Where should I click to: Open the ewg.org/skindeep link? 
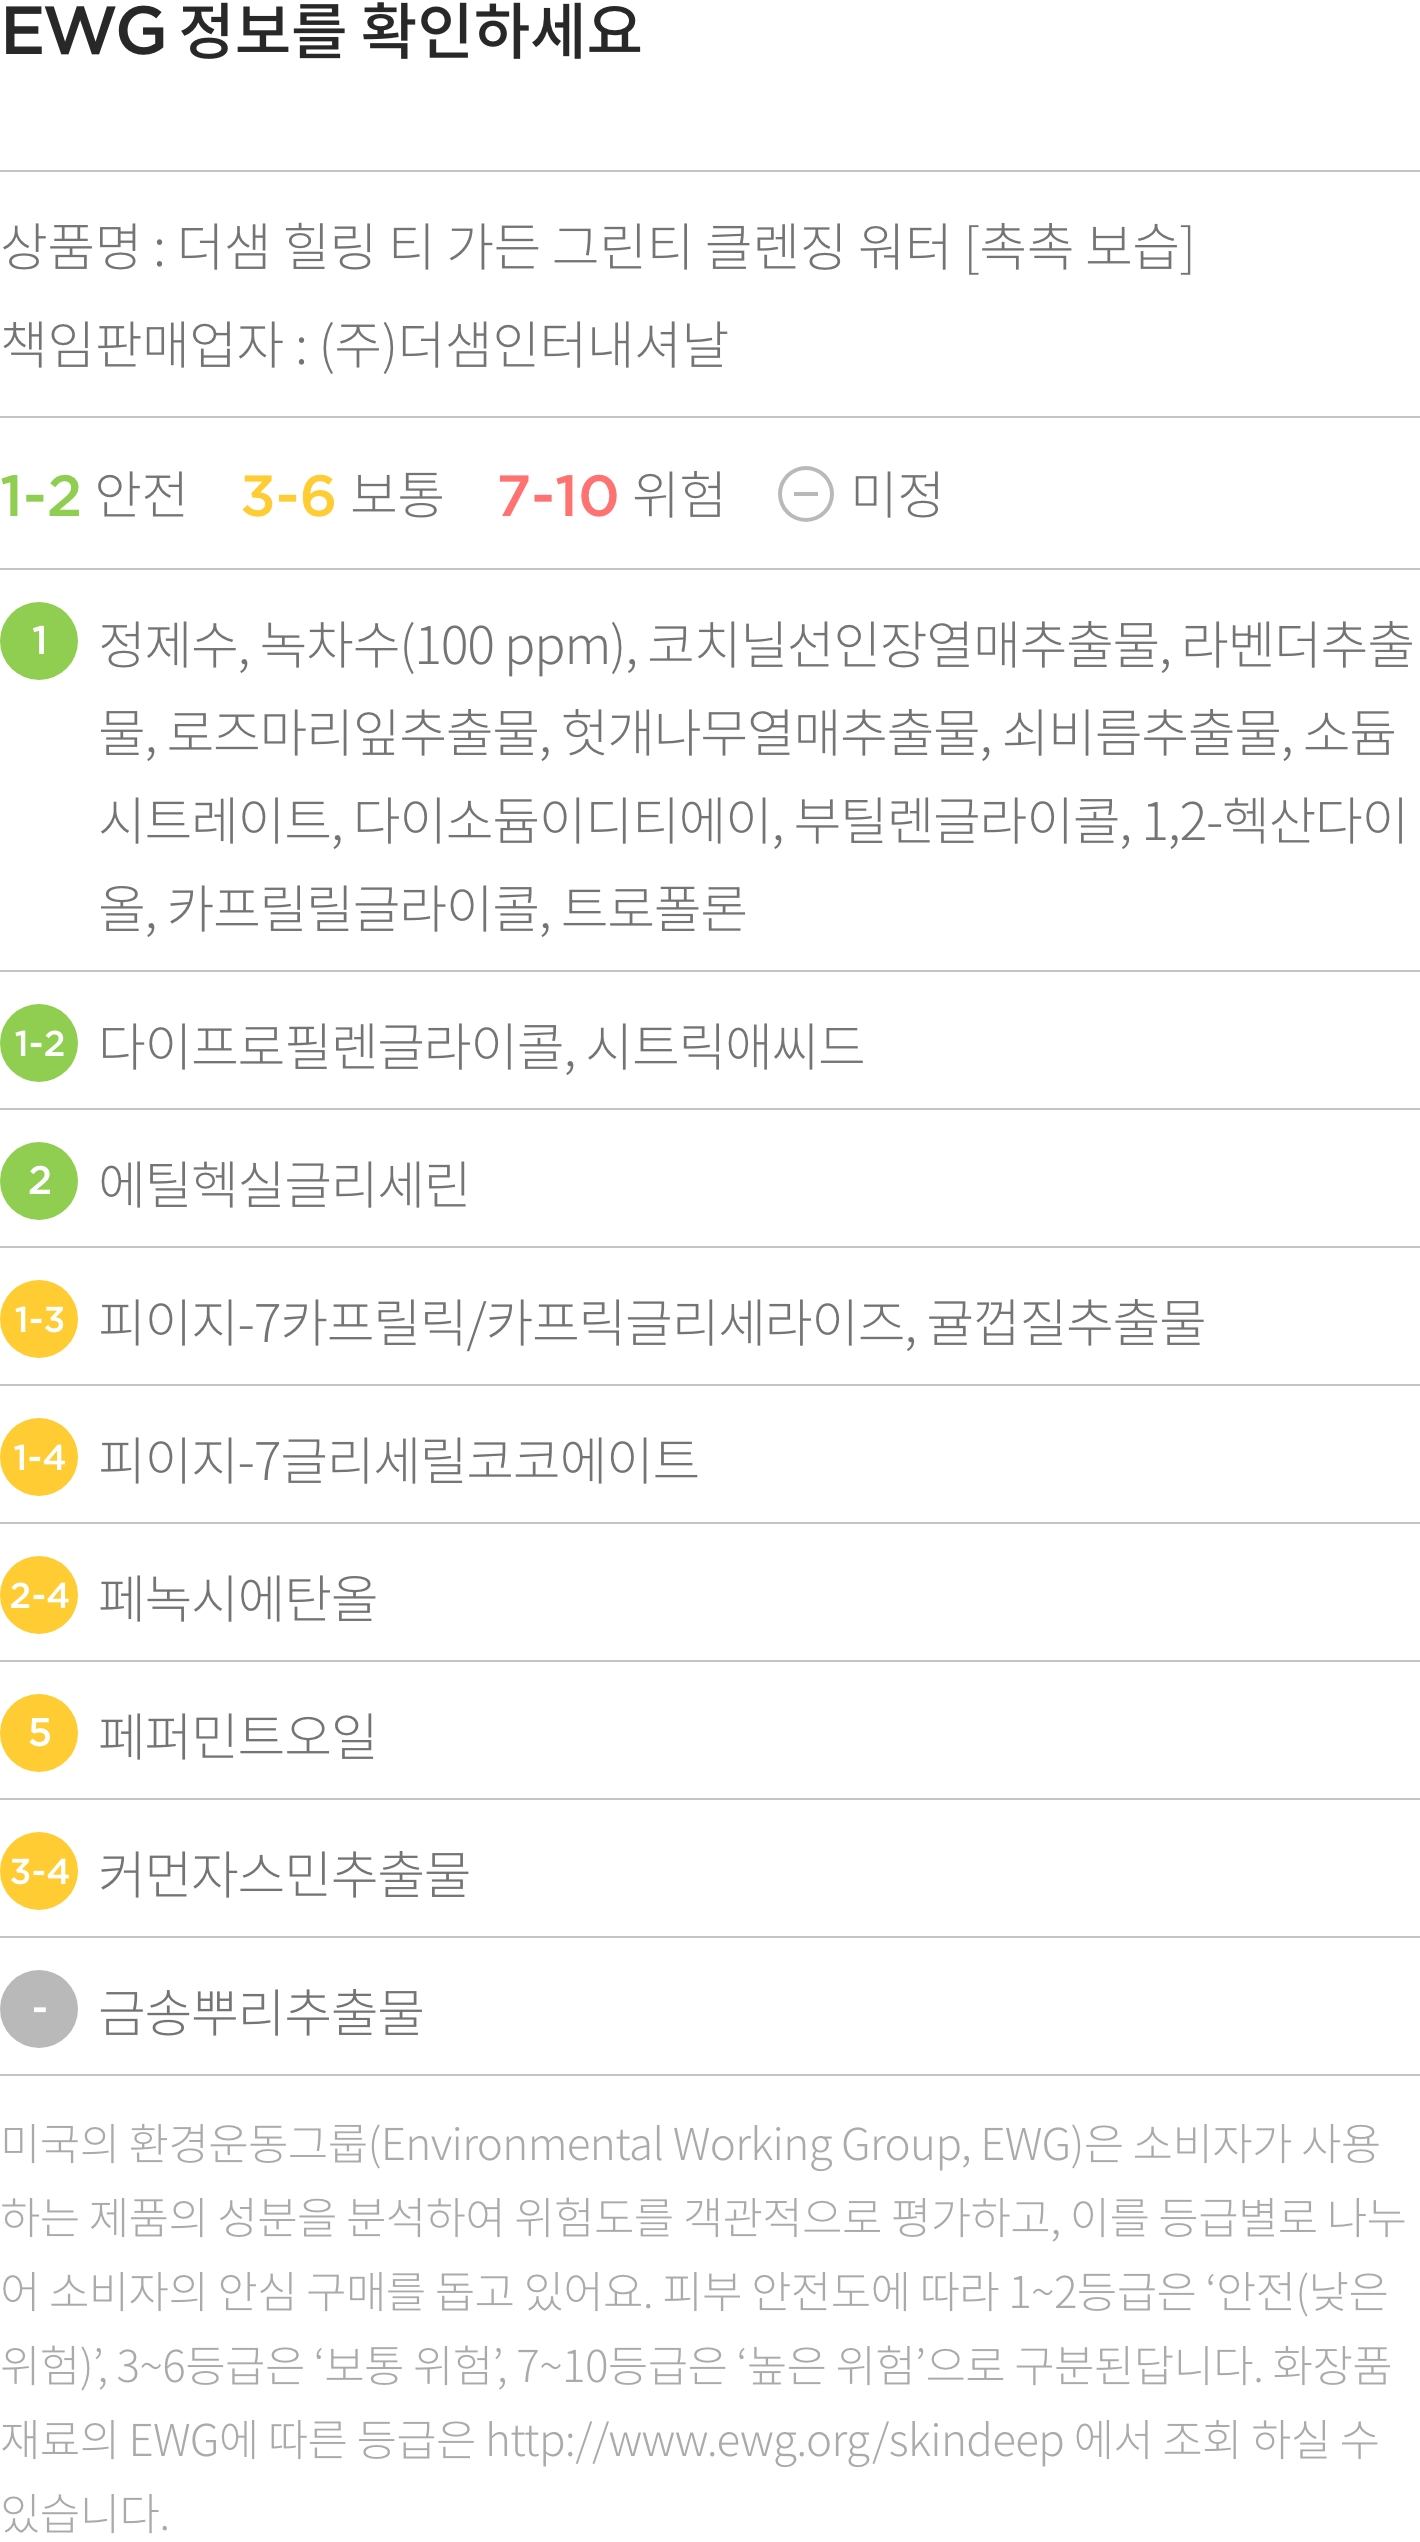point(774,2441)
